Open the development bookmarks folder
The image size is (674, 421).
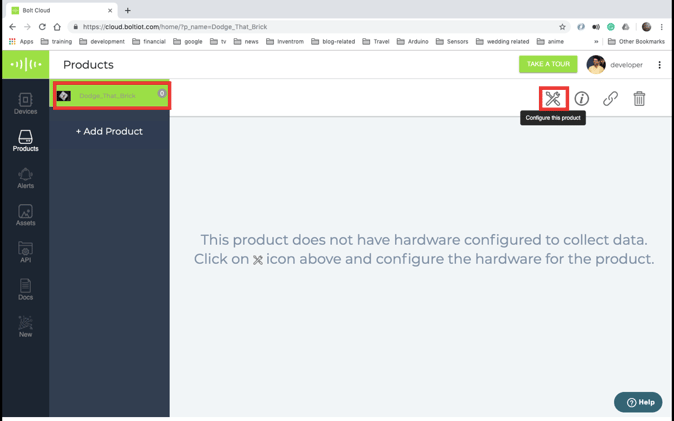pos(102,42)
